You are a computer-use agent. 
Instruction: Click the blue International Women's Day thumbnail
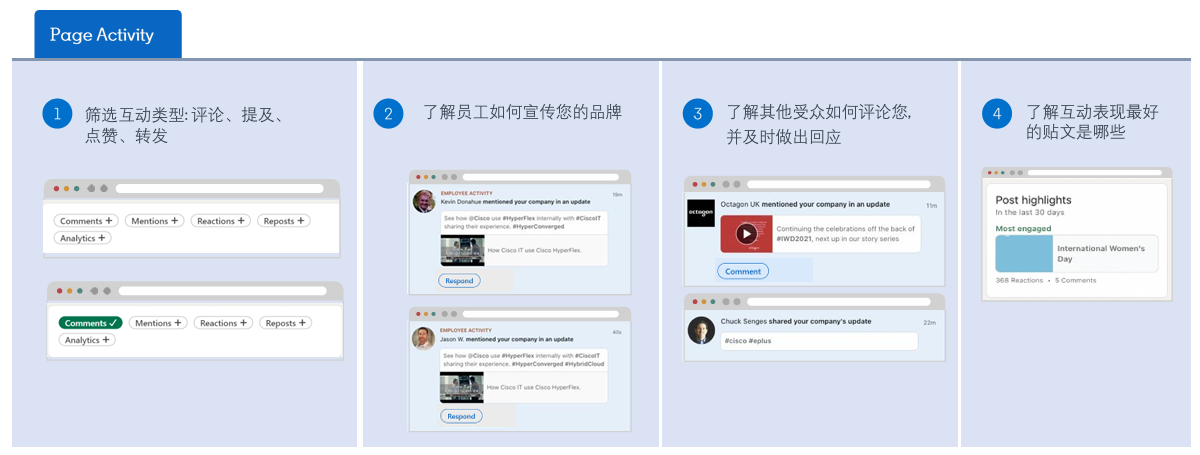coord(1024,254)
